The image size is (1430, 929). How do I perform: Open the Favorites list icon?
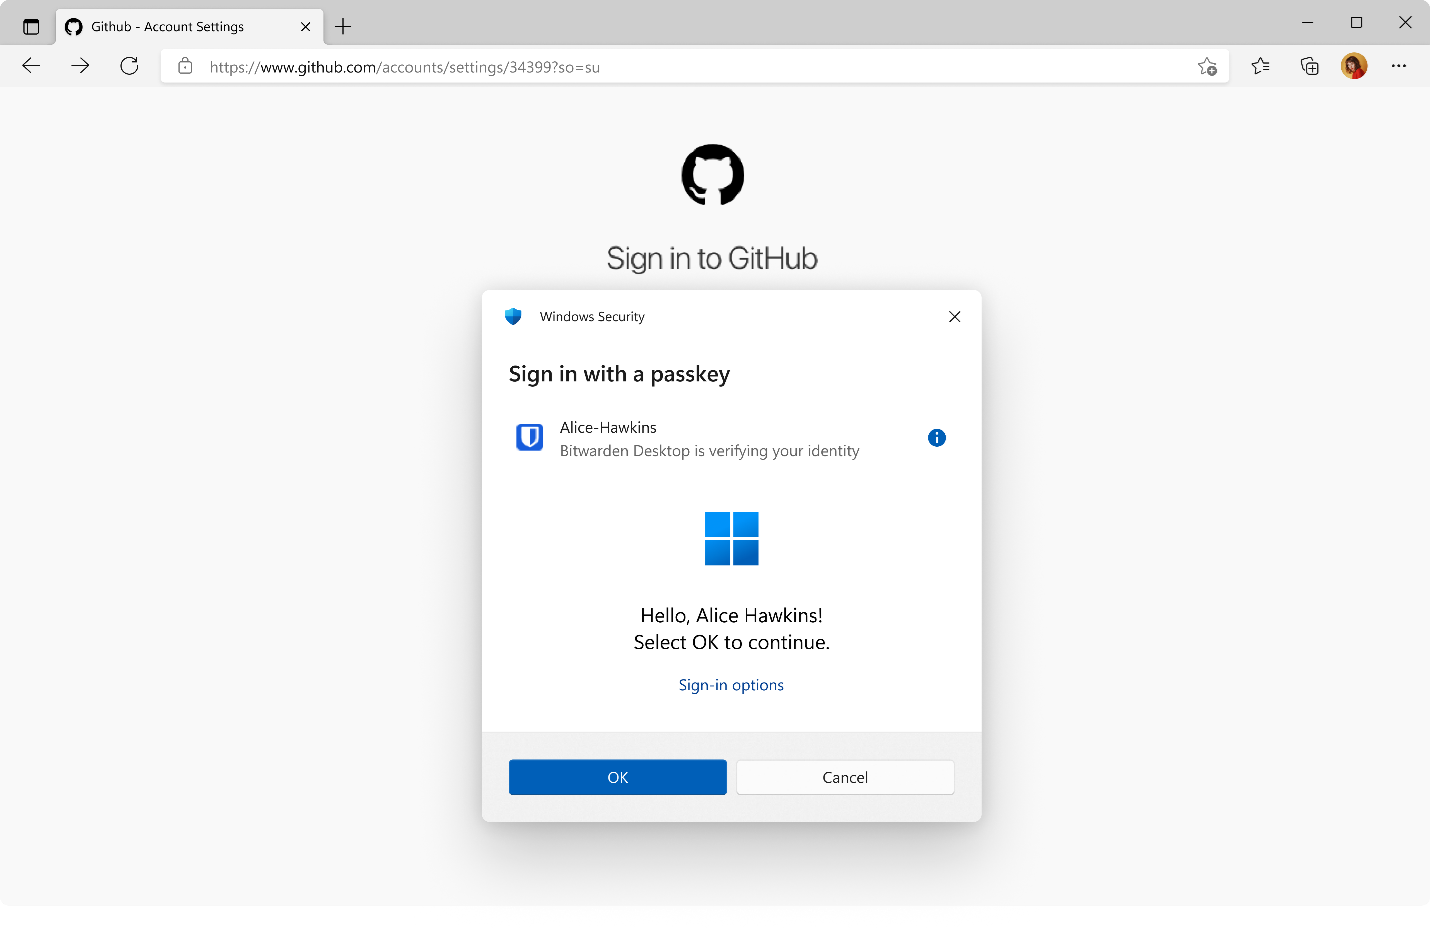coord(1260,66)
